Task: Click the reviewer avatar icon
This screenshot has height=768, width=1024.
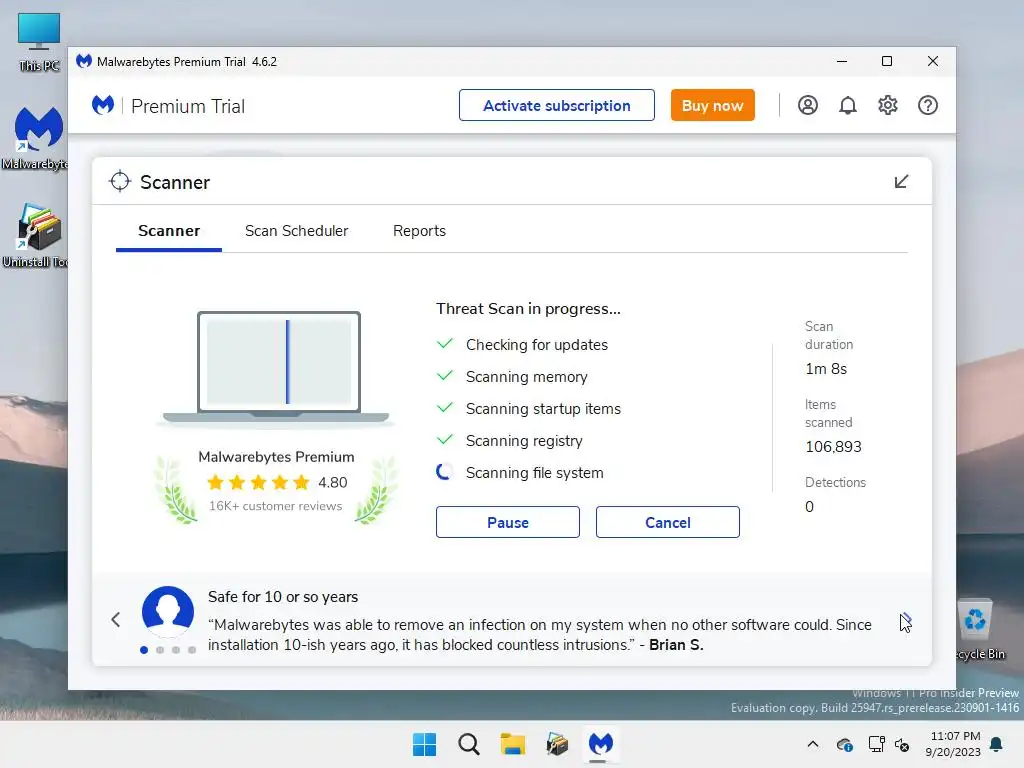Action: (168, 611)
